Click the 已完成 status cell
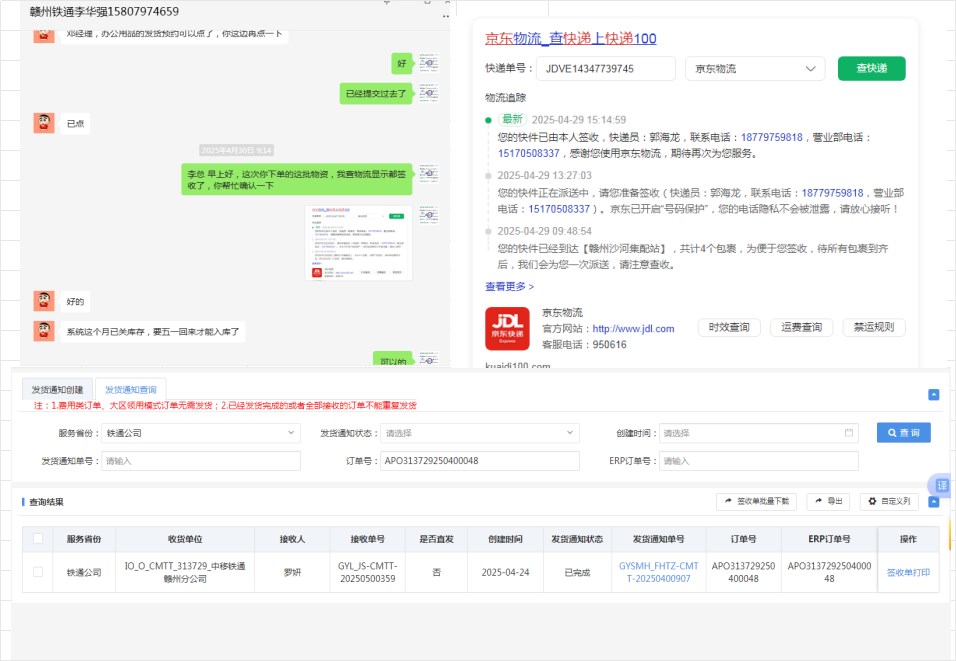The height and width of the screenshot is (661, 956). (x=577, y=572)
